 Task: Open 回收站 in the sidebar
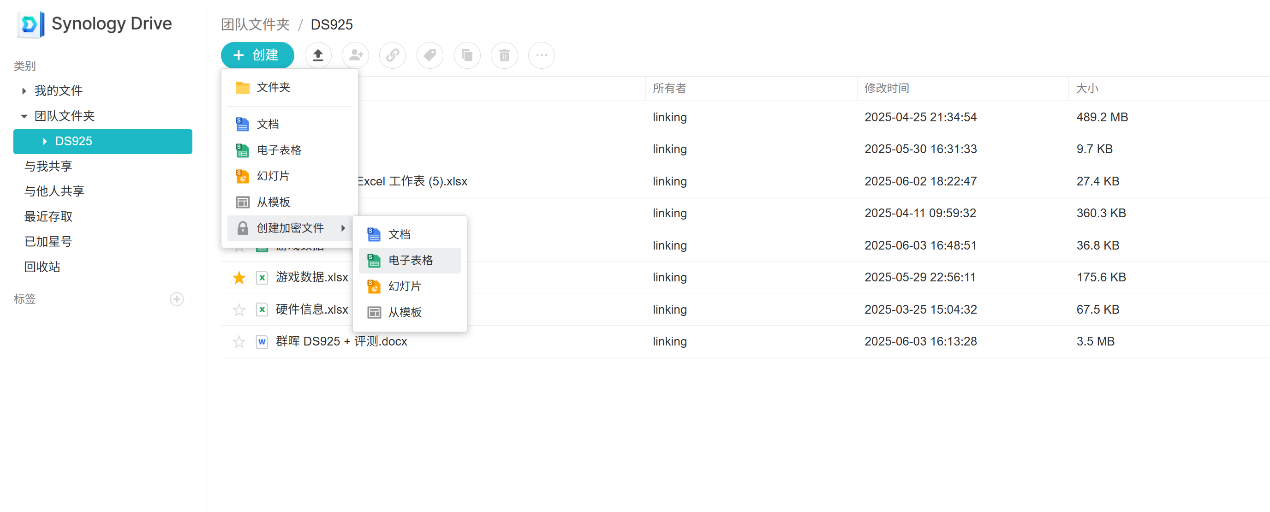coord(42,267)
